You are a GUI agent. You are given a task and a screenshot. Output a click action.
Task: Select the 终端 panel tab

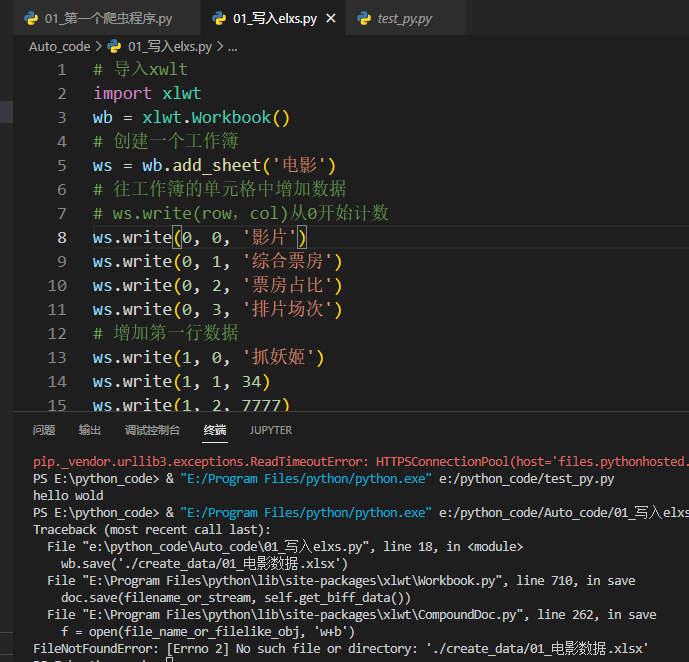[x=215, y=430]
